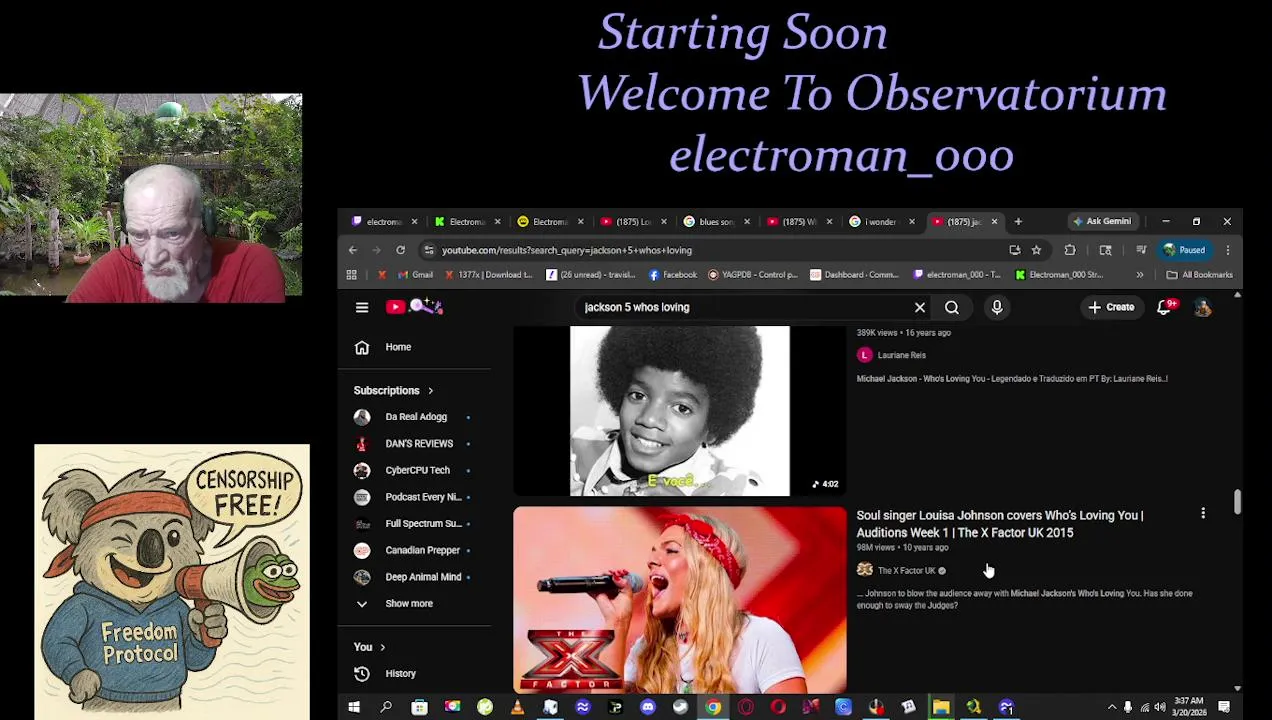Screen dimensions: 1272x720
Task: Open the taskbar clock showing 3:37 AM
Action: [x=1191, y=708]
